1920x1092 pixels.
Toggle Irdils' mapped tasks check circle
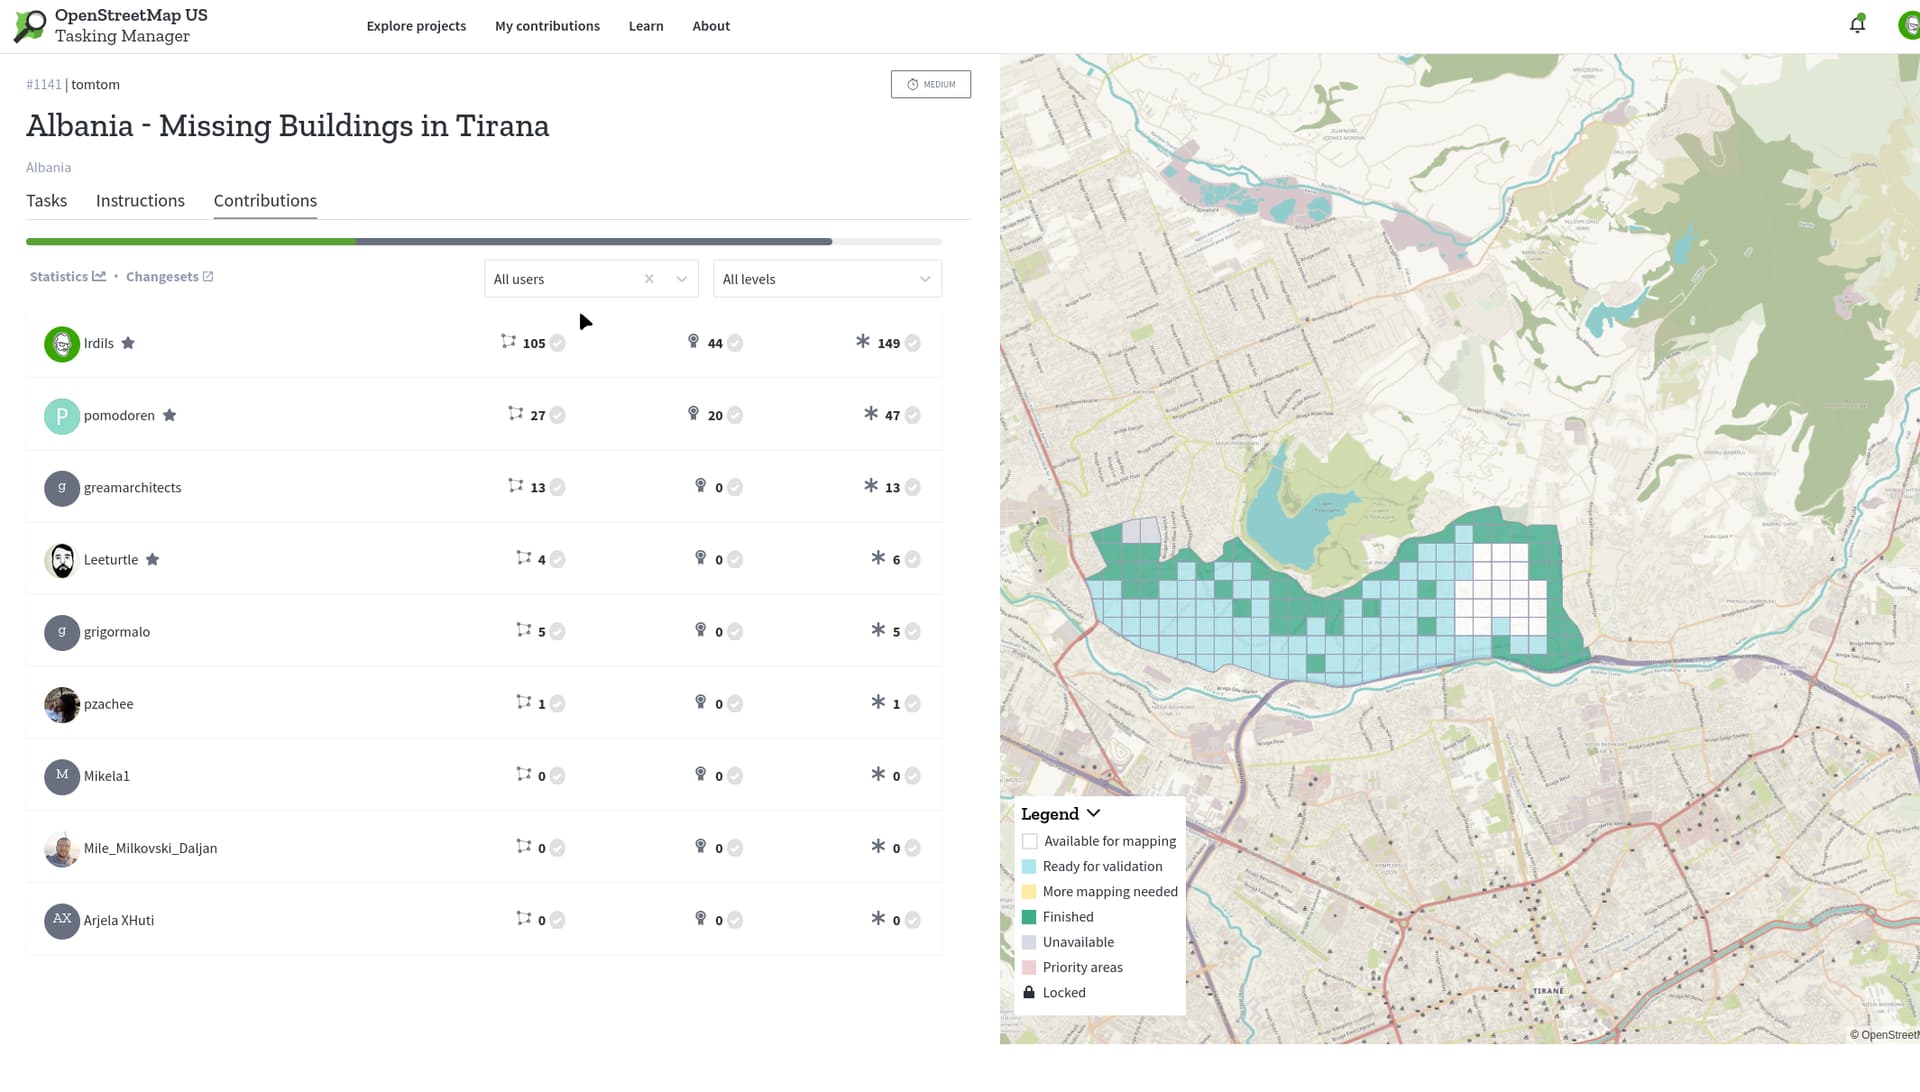(x=558, y=344)
